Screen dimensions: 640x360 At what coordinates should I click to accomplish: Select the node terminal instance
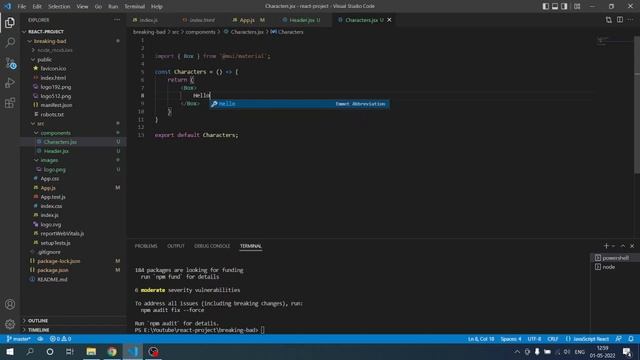point(615,267)
